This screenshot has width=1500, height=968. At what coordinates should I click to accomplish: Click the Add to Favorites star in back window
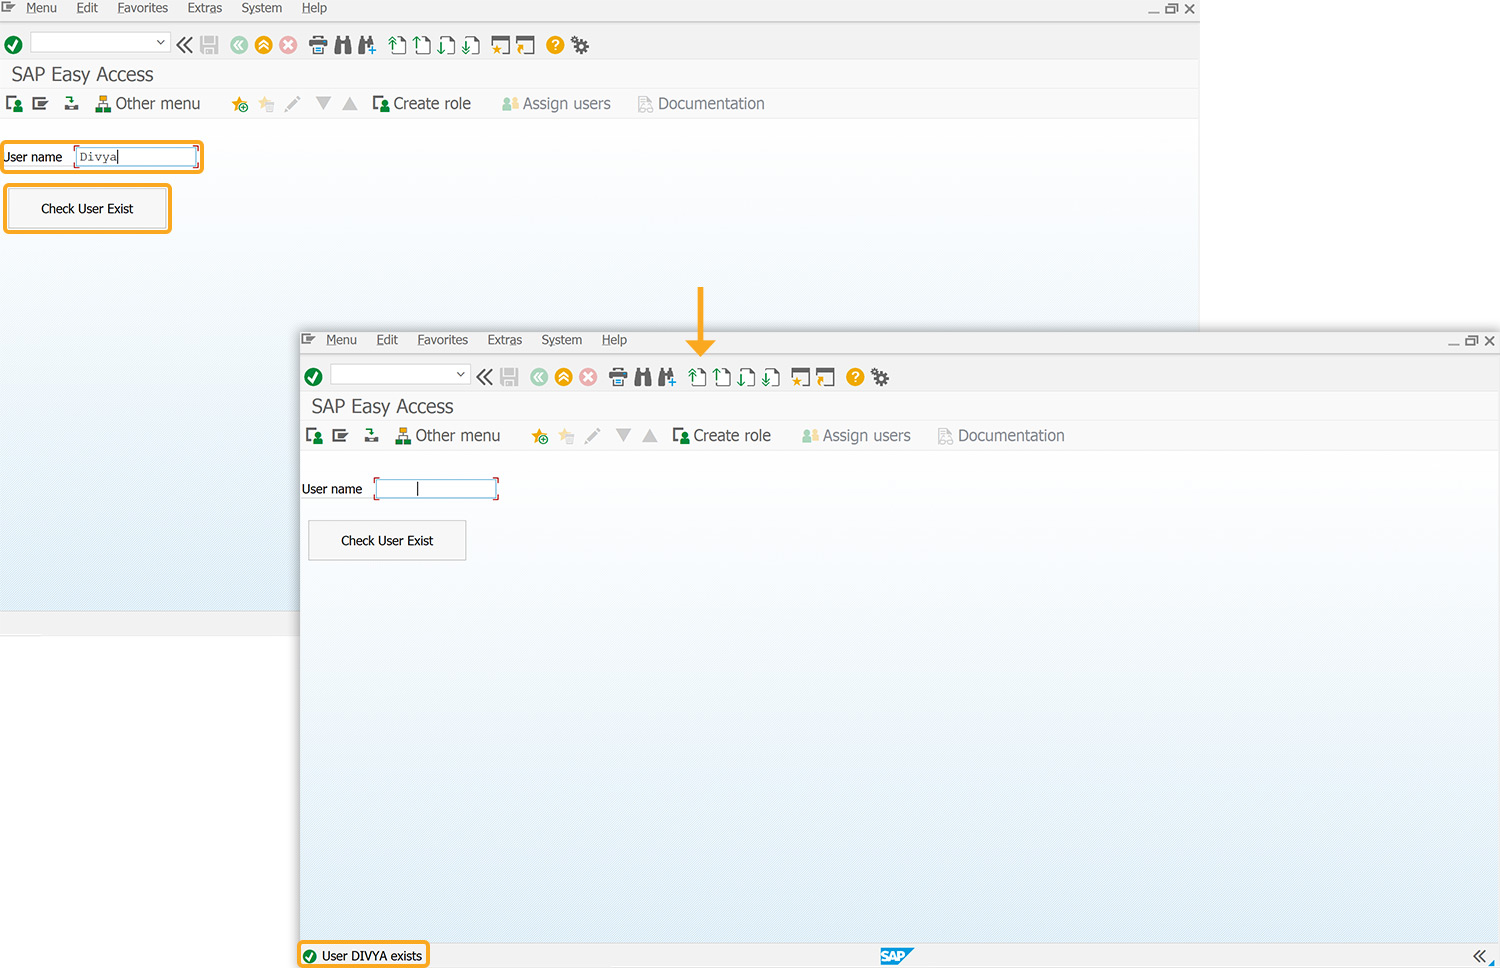[240, 104]
